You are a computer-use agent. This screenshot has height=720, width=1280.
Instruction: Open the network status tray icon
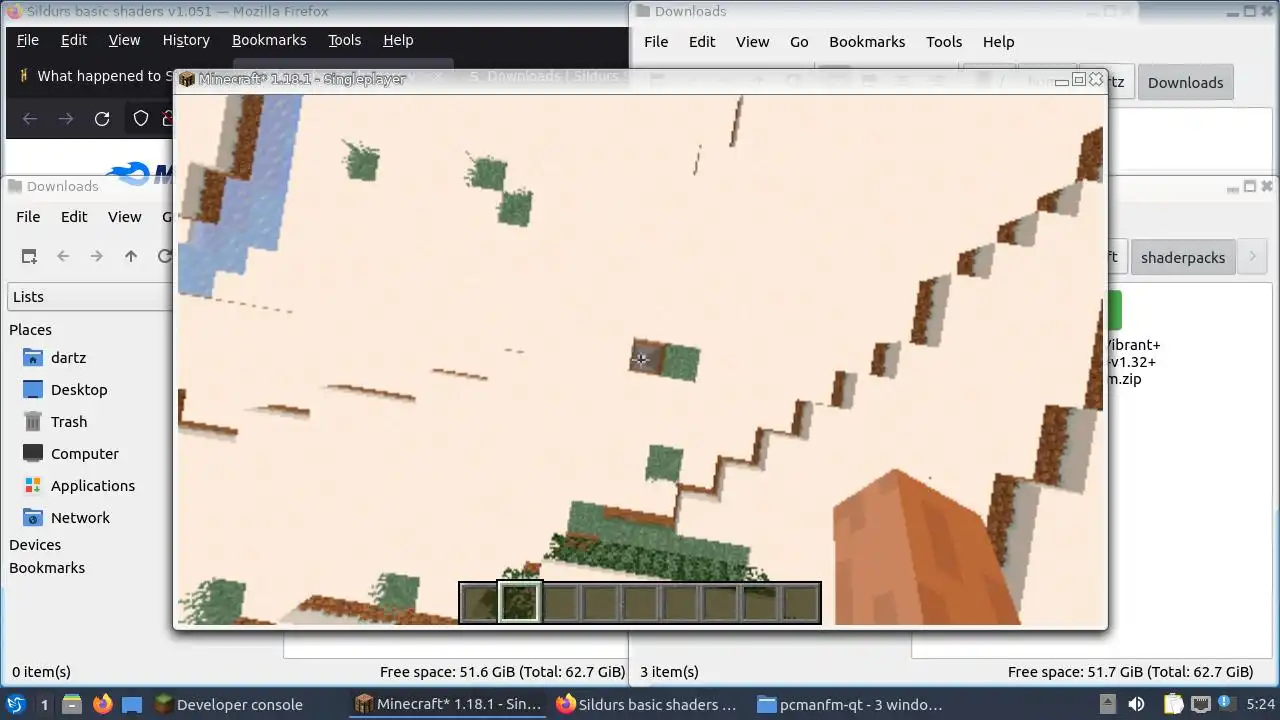[x=1200, y=704]
